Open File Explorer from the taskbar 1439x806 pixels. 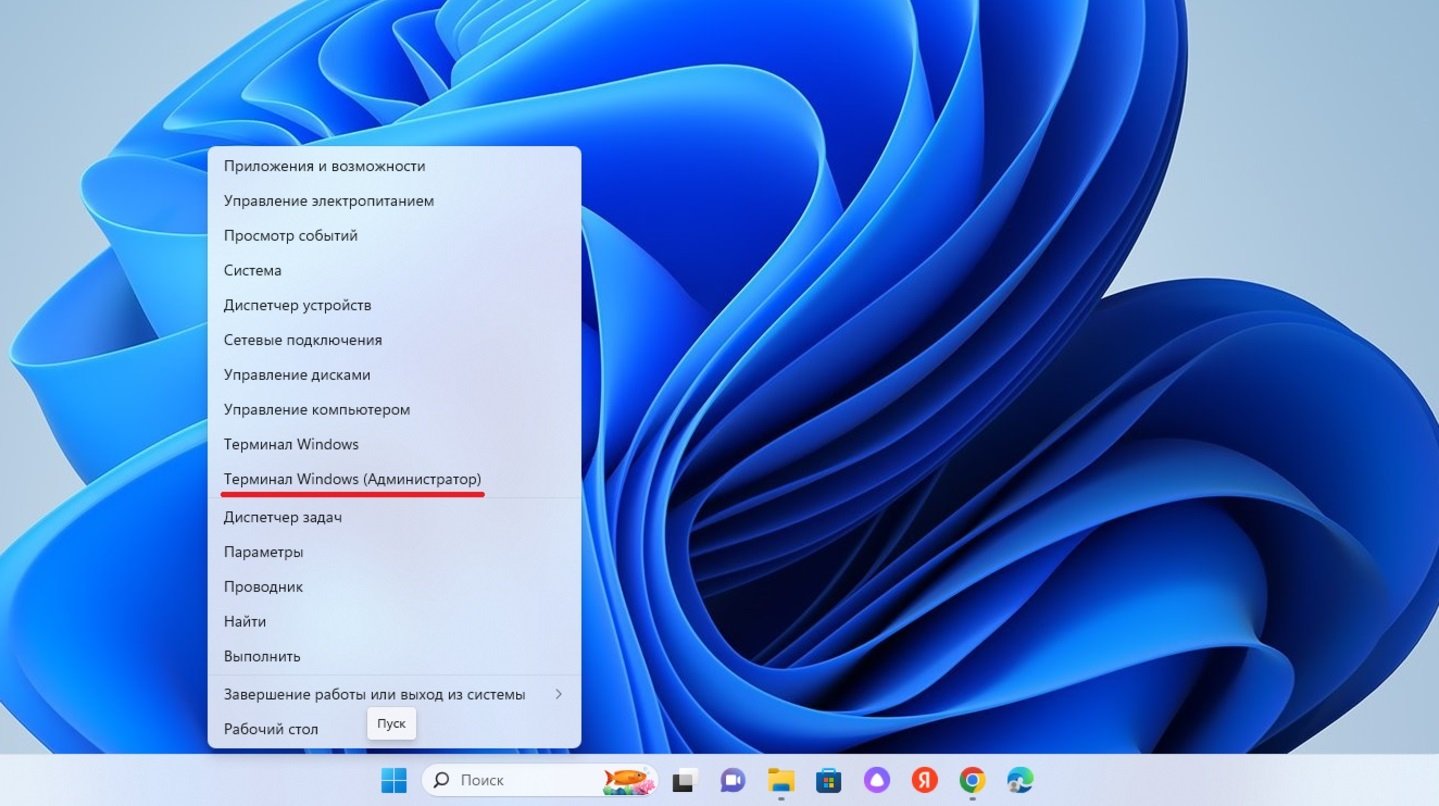[781, 780]
